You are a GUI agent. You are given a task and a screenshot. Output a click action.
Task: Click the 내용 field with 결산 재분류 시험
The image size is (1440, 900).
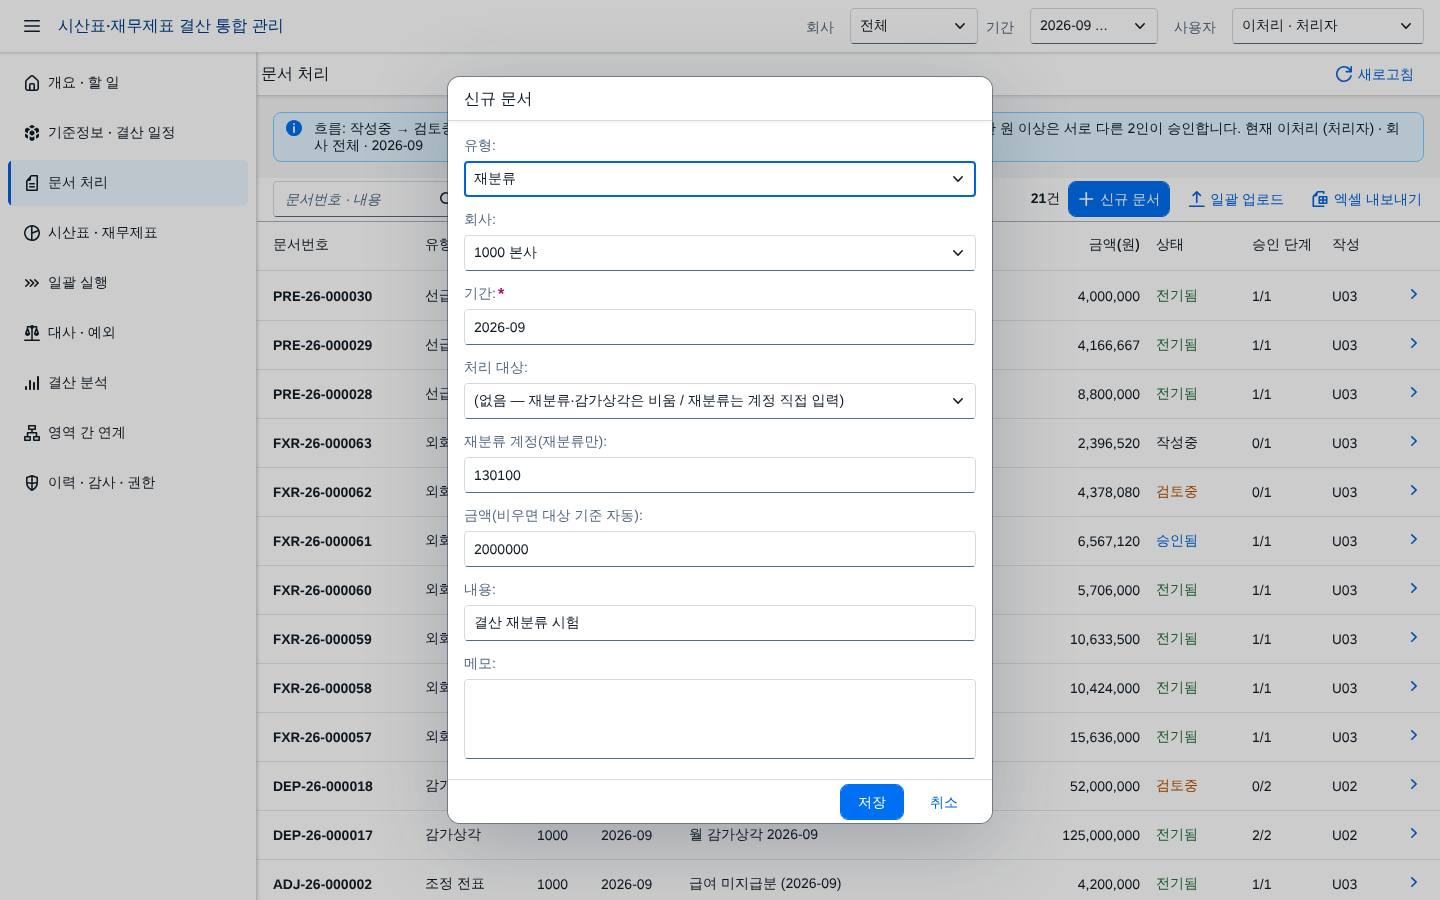pyautogui.click(x=720, y=623)
